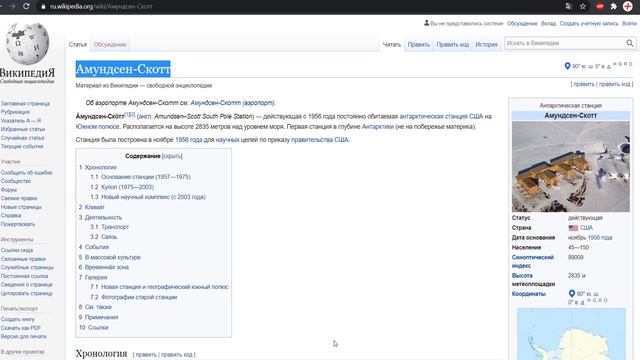Click the USA flag icon in infobox
640x360 pixels.
pyautogui.click(x=573, y=228)
